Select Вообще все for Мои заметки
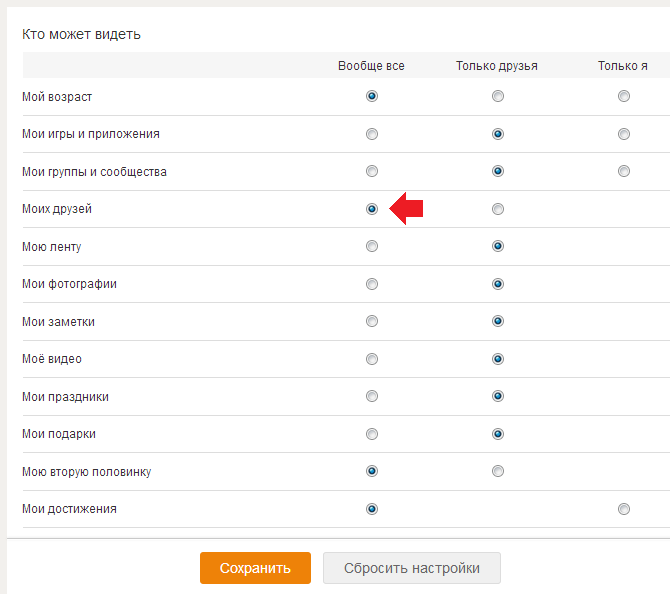 point(372,321)
